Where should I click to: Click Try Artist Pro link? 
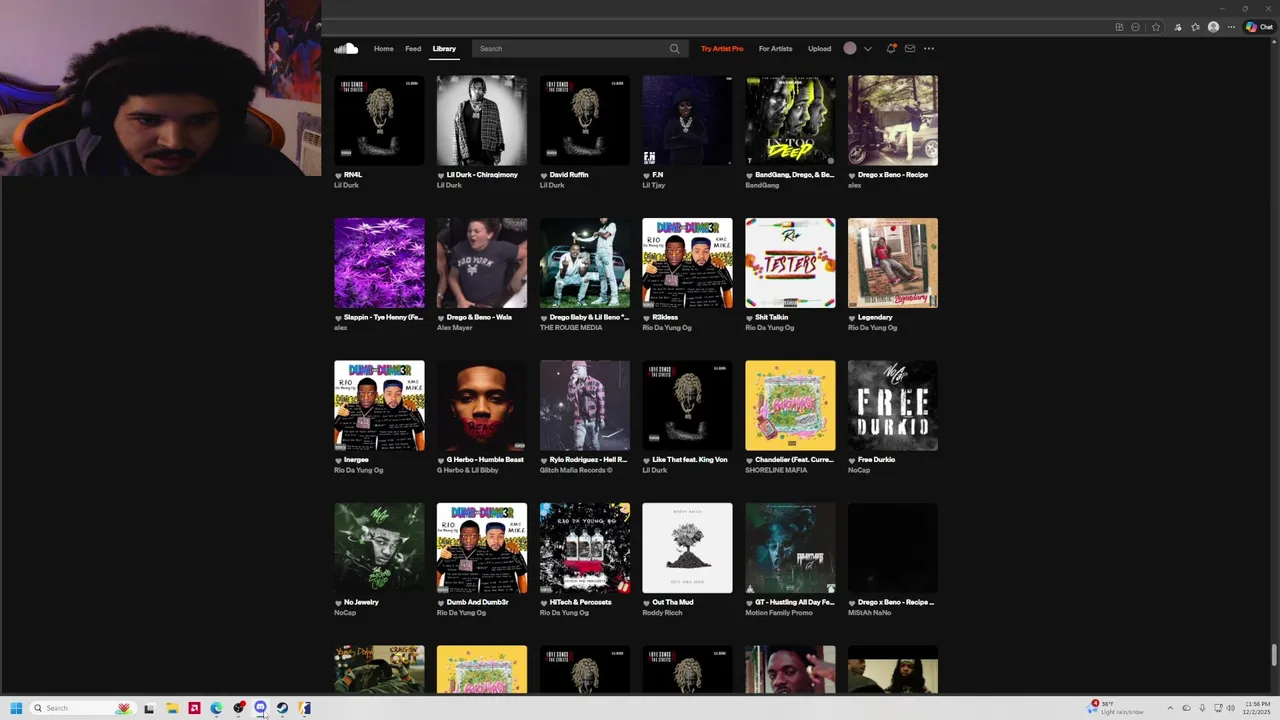722,48
